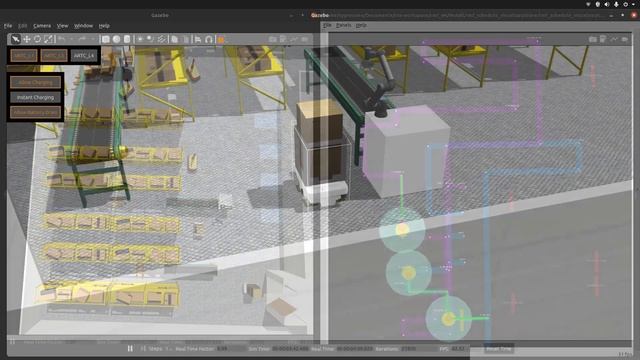Pause the simulation
This screenshot has height=360, width=640.
(x=130, y=349)
